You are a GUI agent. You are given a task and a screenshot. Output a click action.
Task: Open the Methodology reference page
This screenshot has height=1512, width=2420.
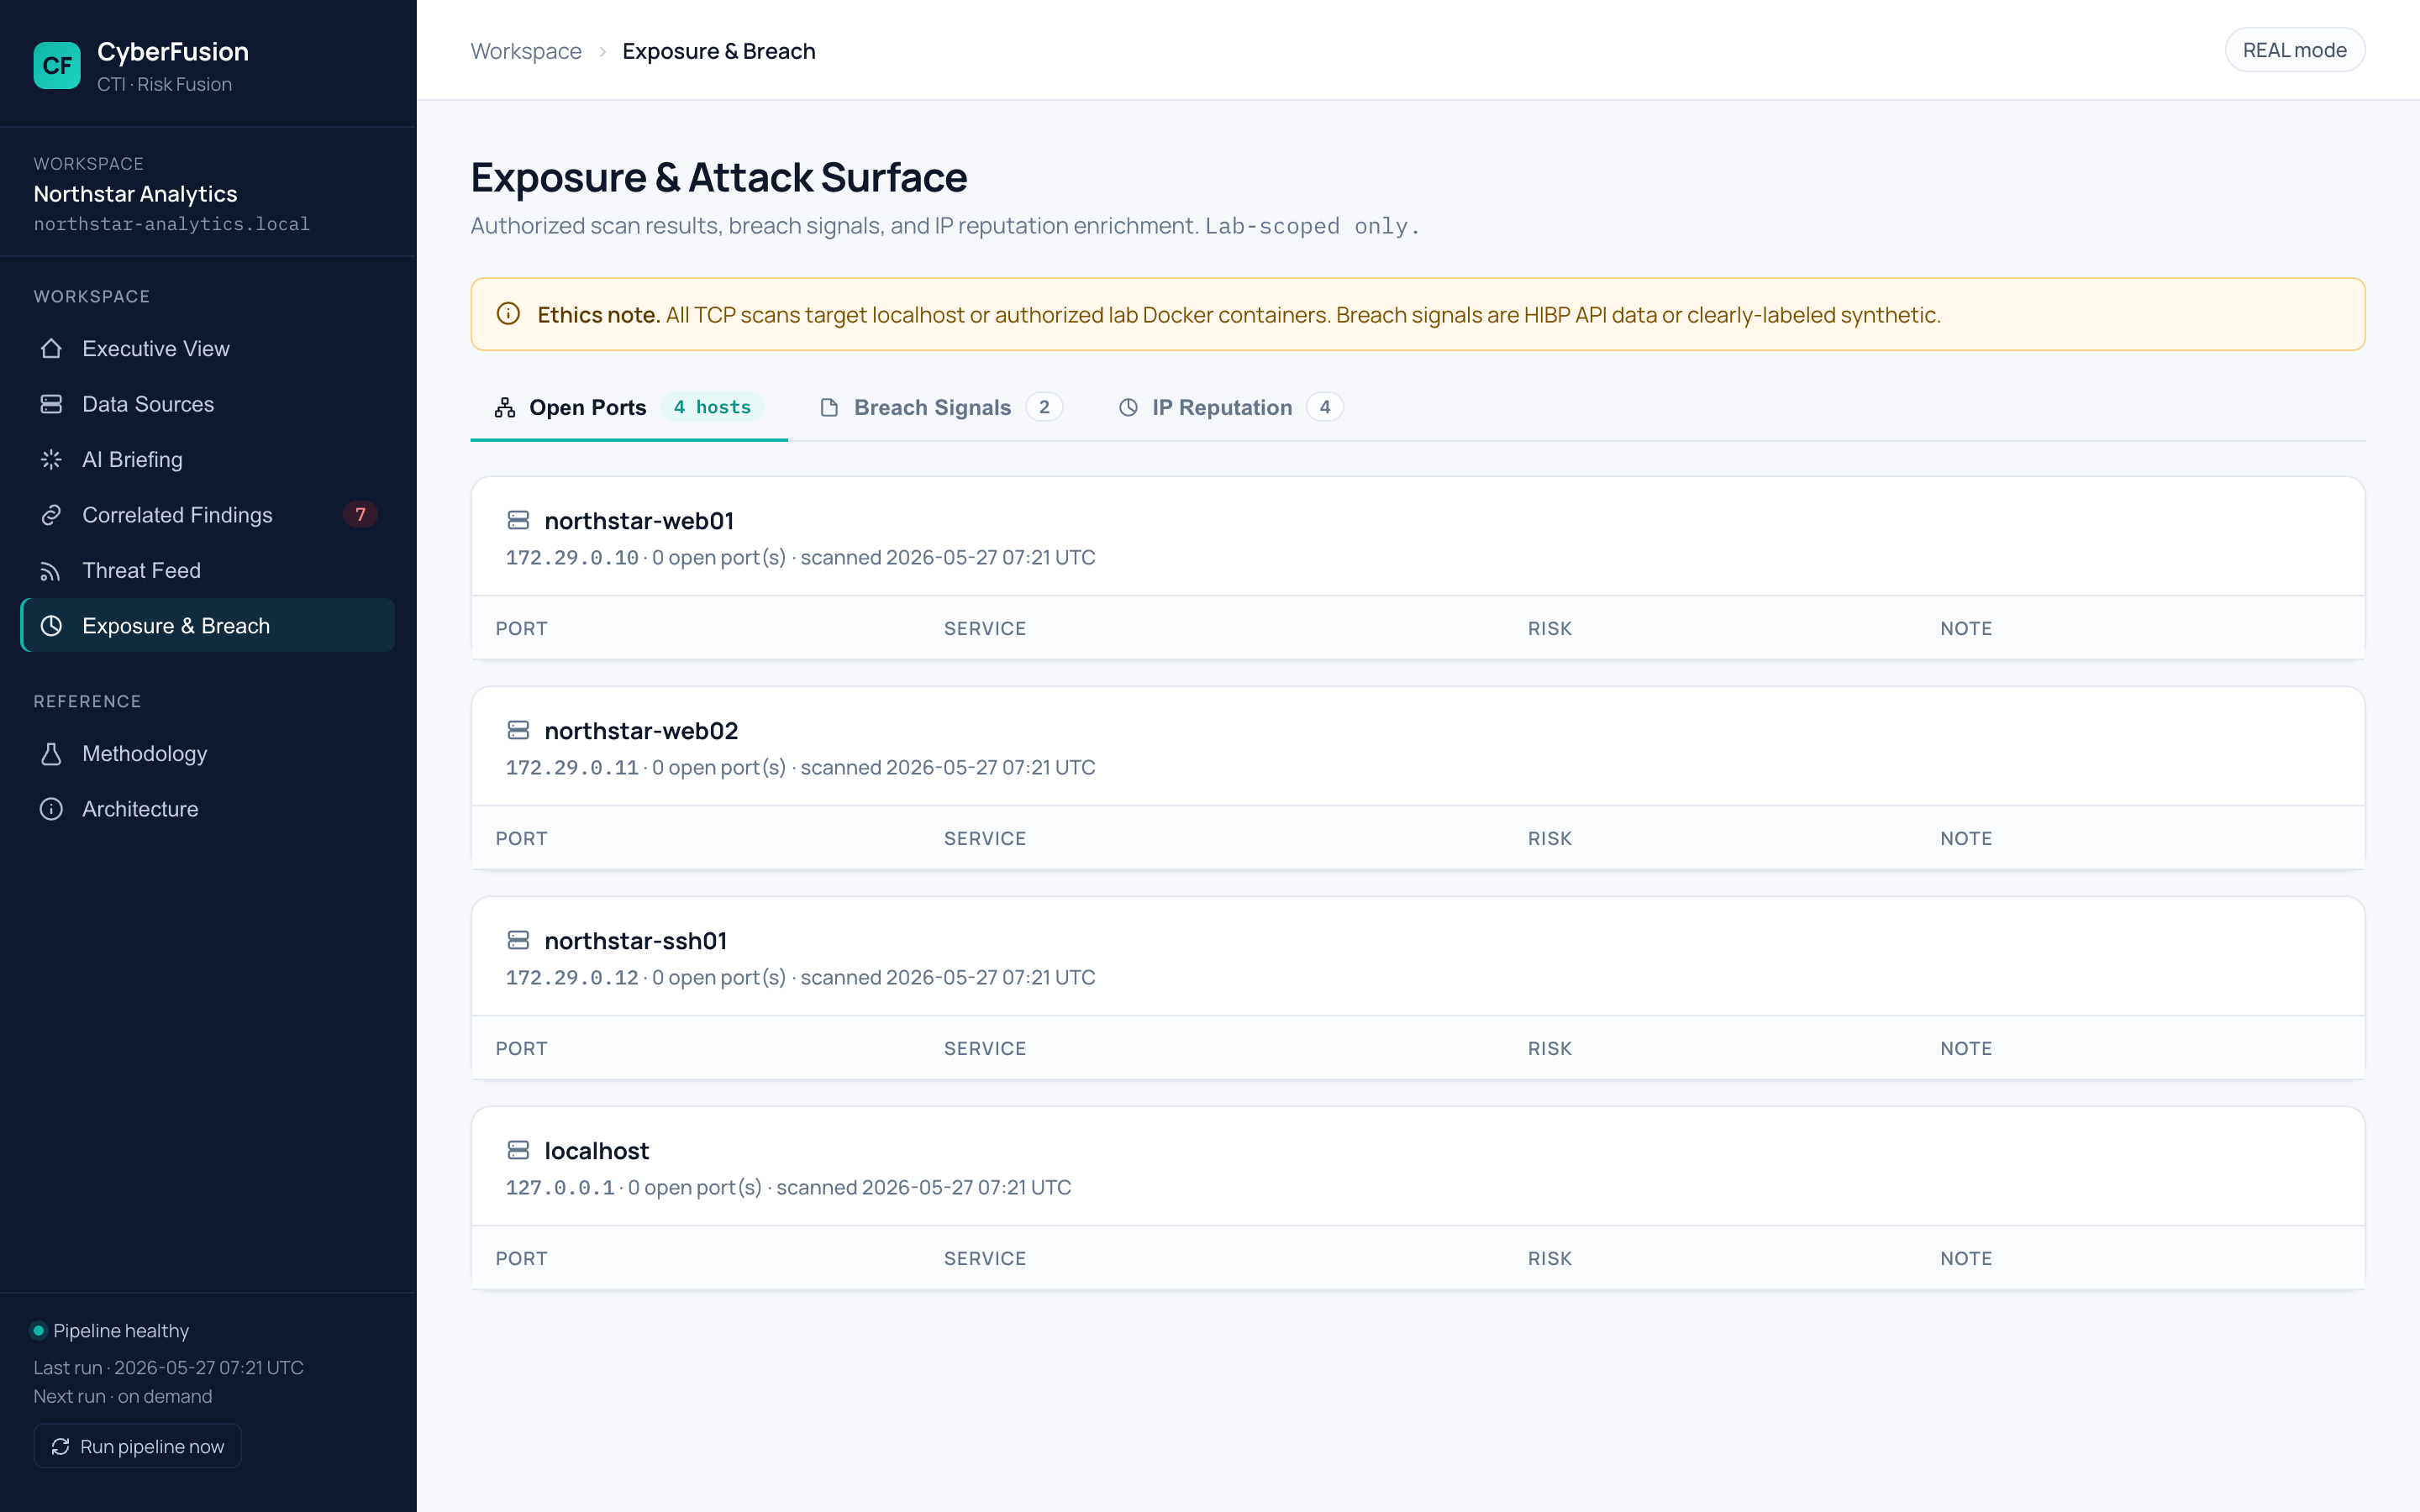207,754
